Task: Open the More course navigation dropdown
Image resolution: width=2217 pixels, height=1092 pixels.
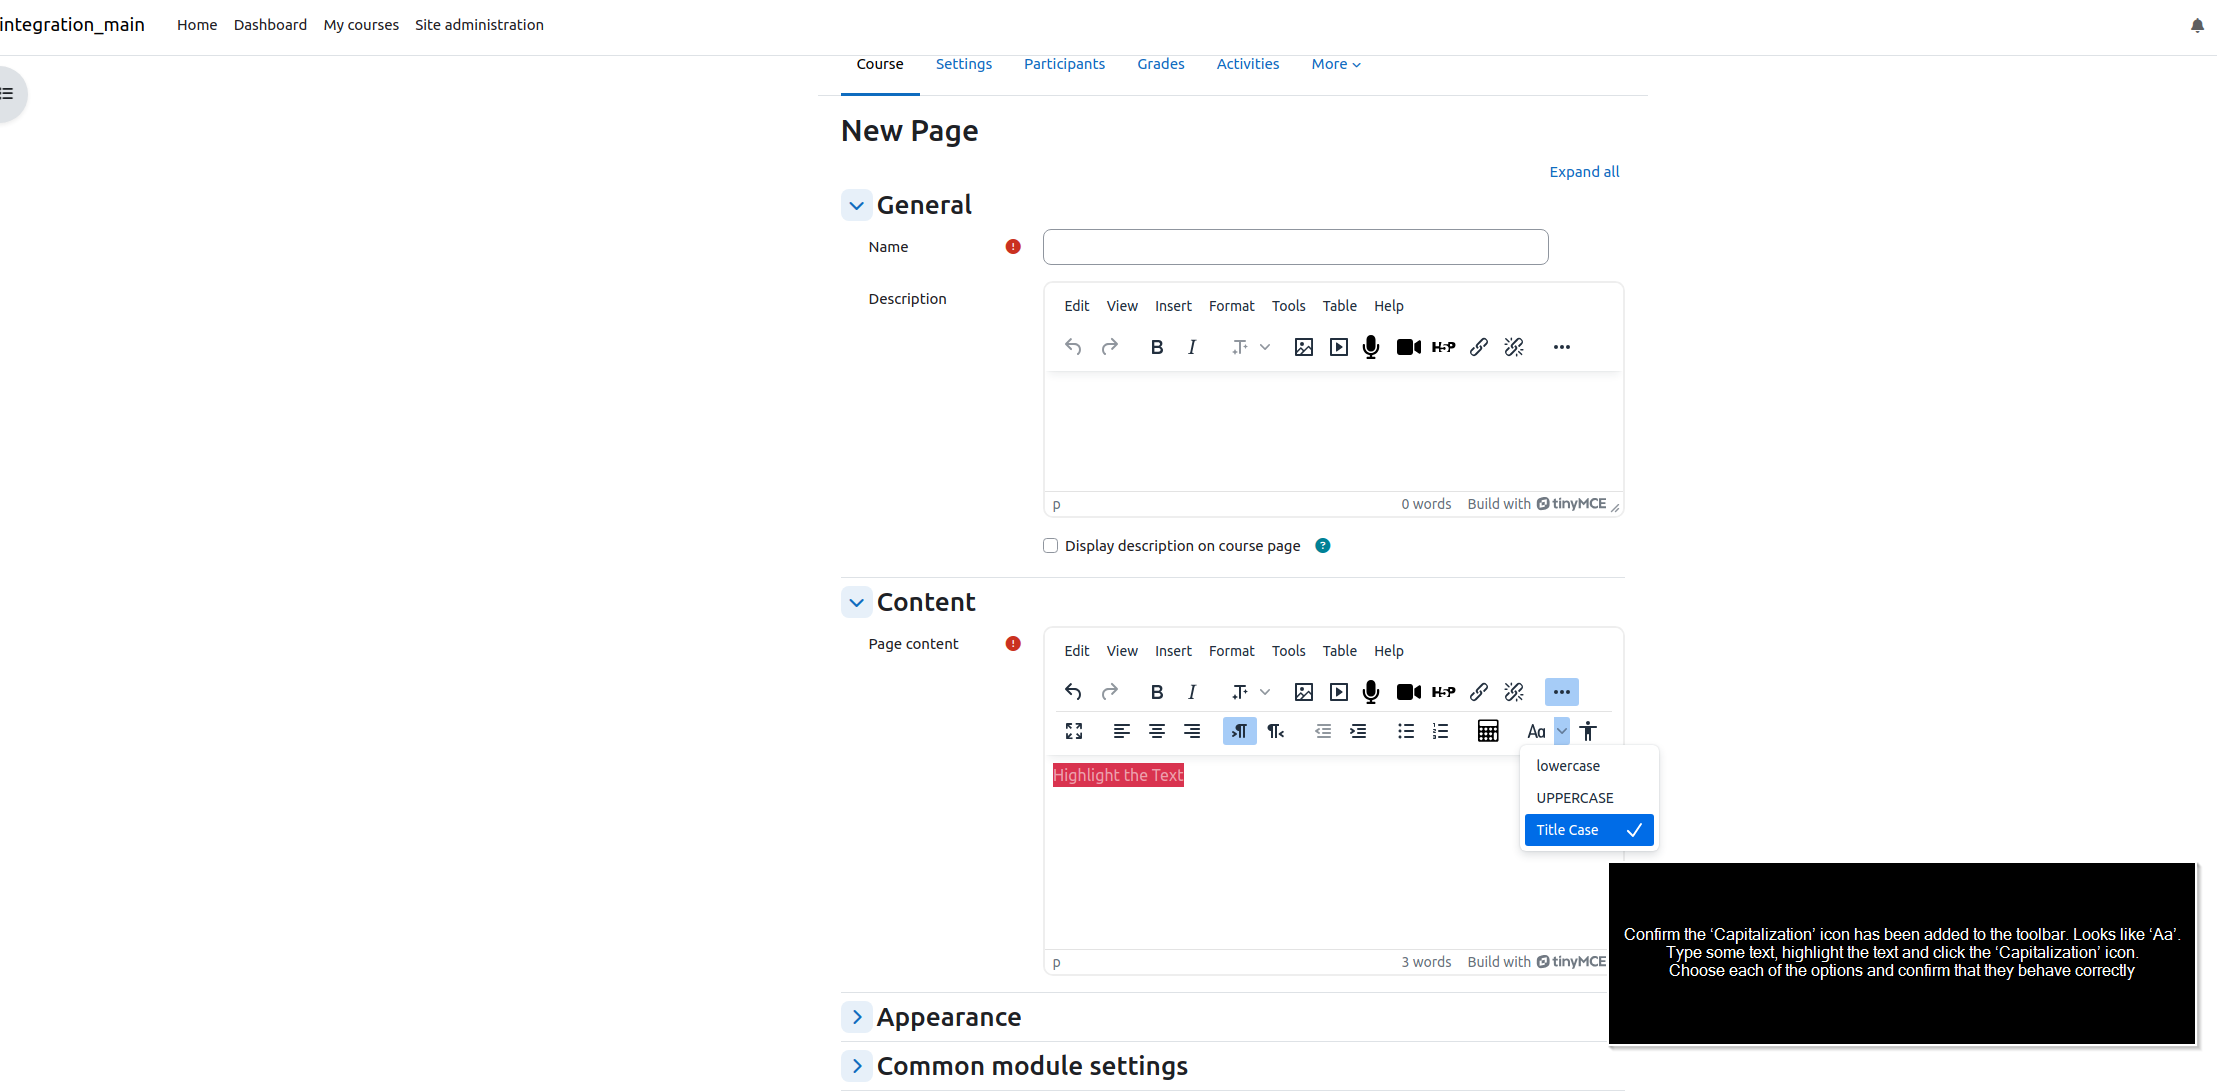Action: click(x=1336, y=64)
